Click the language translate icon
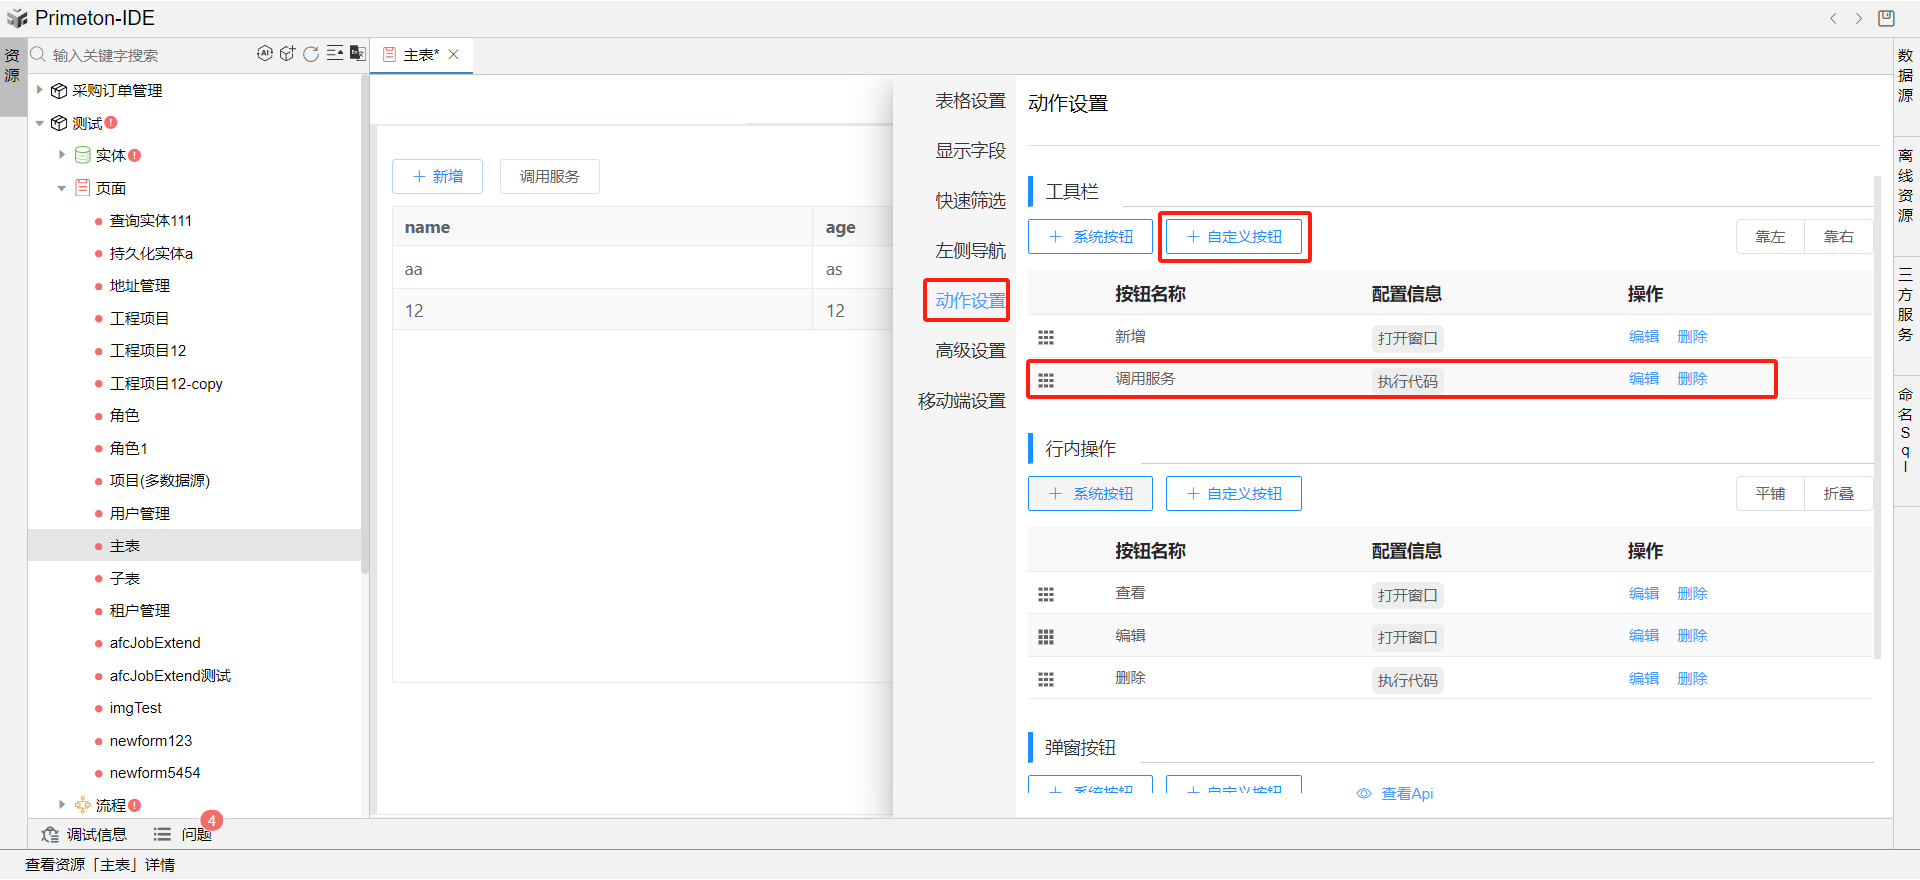1920x880 pixels. click(357, 54)
